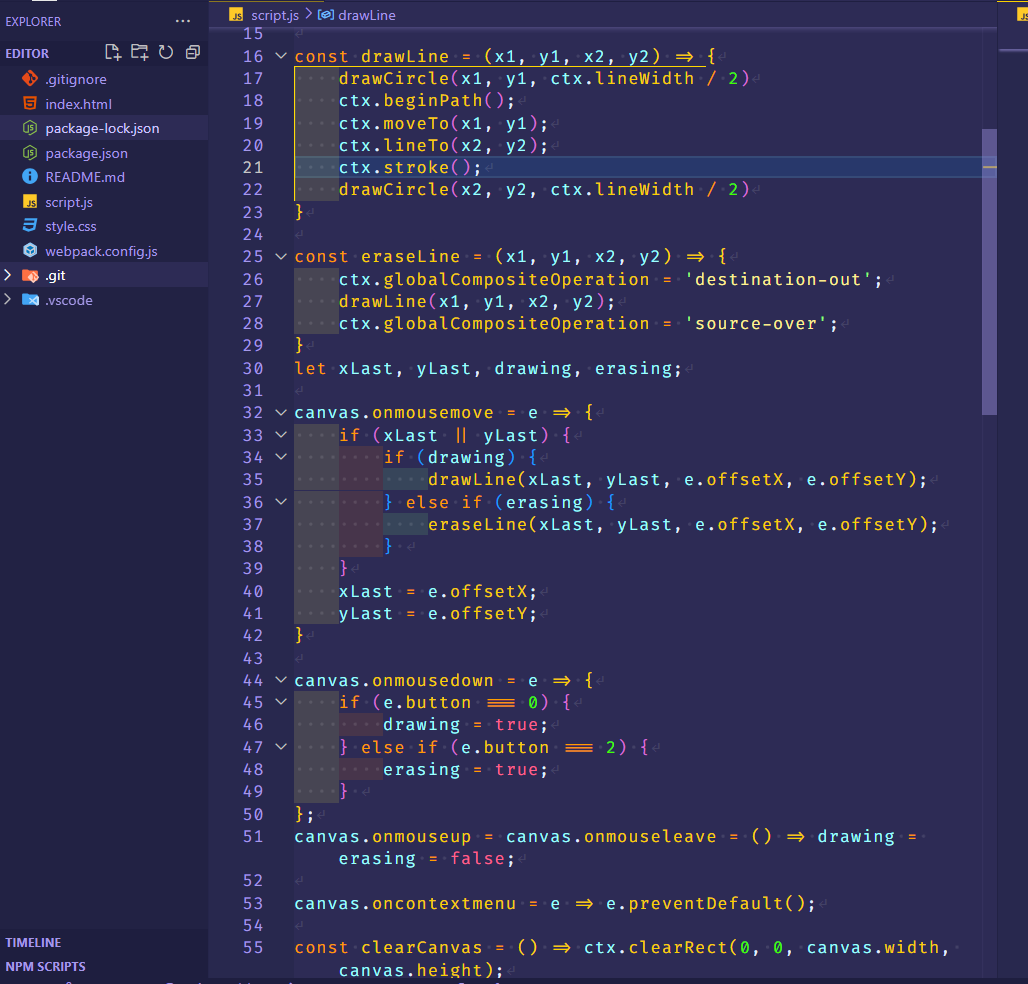
Task: Click the EXPLORER panel title
Action: 33,22
